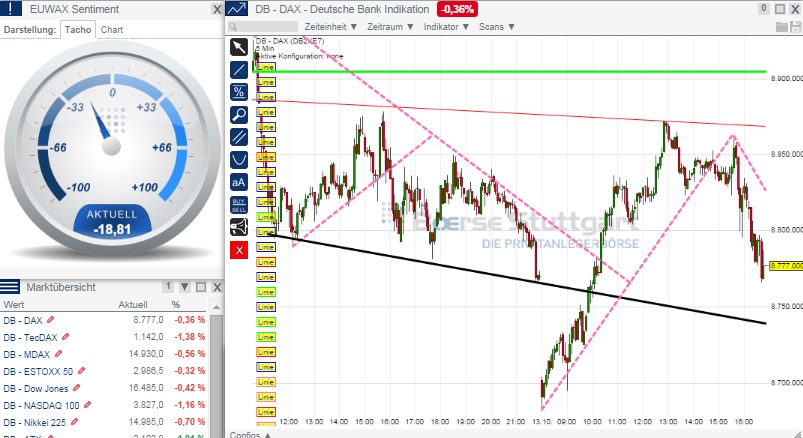Click the 16.485,0 Dow Jones value
The width and height of the screenshot is (803, 438).
tap(146, 388)
